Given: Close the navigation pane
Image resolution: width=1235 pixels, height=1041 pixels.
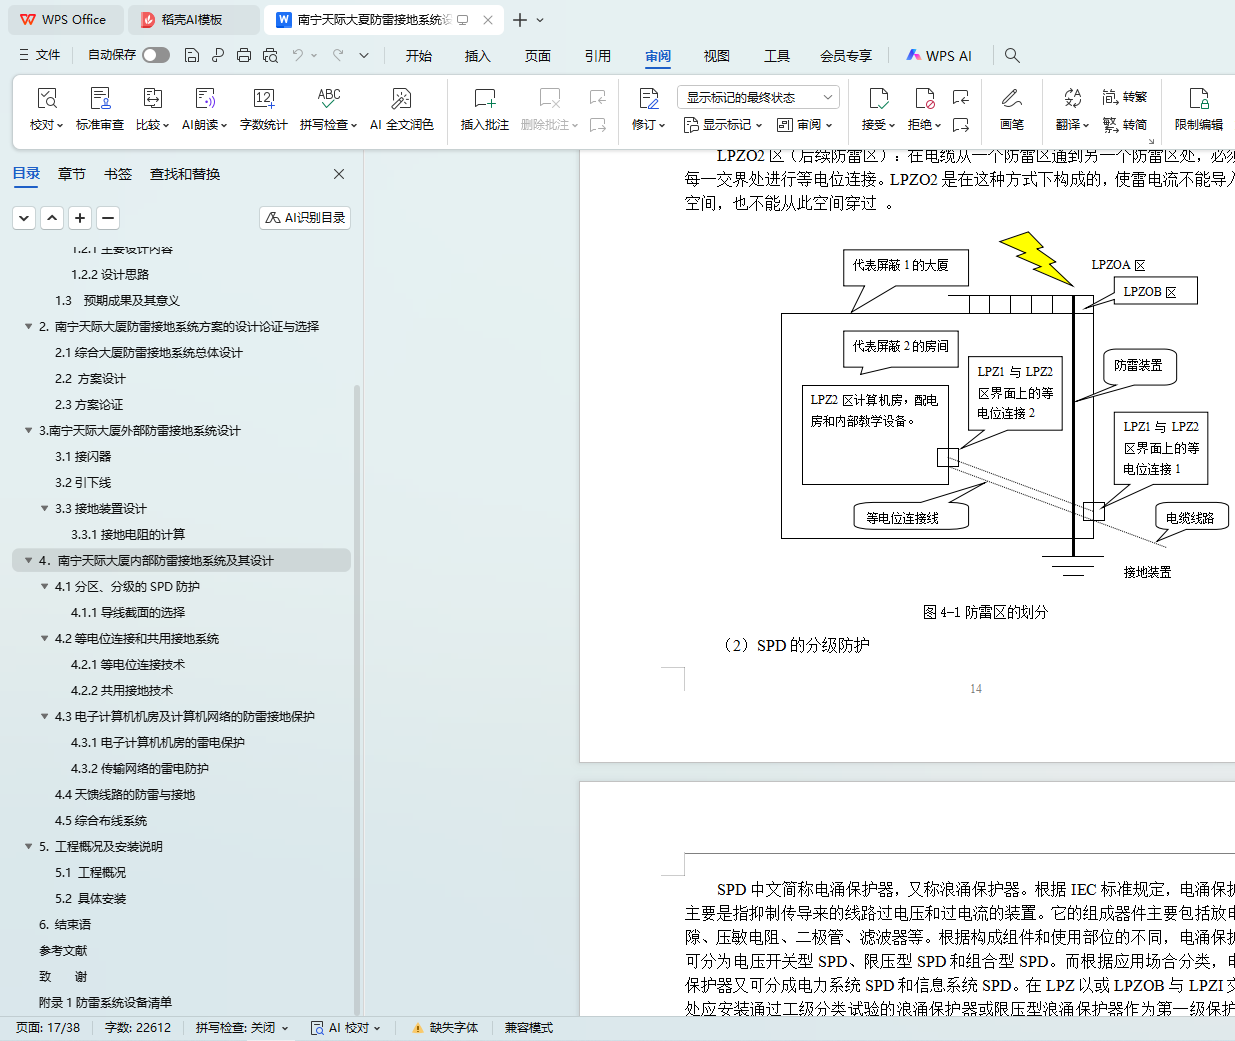Looking at the screenshot, I should (x=339, y=174).
